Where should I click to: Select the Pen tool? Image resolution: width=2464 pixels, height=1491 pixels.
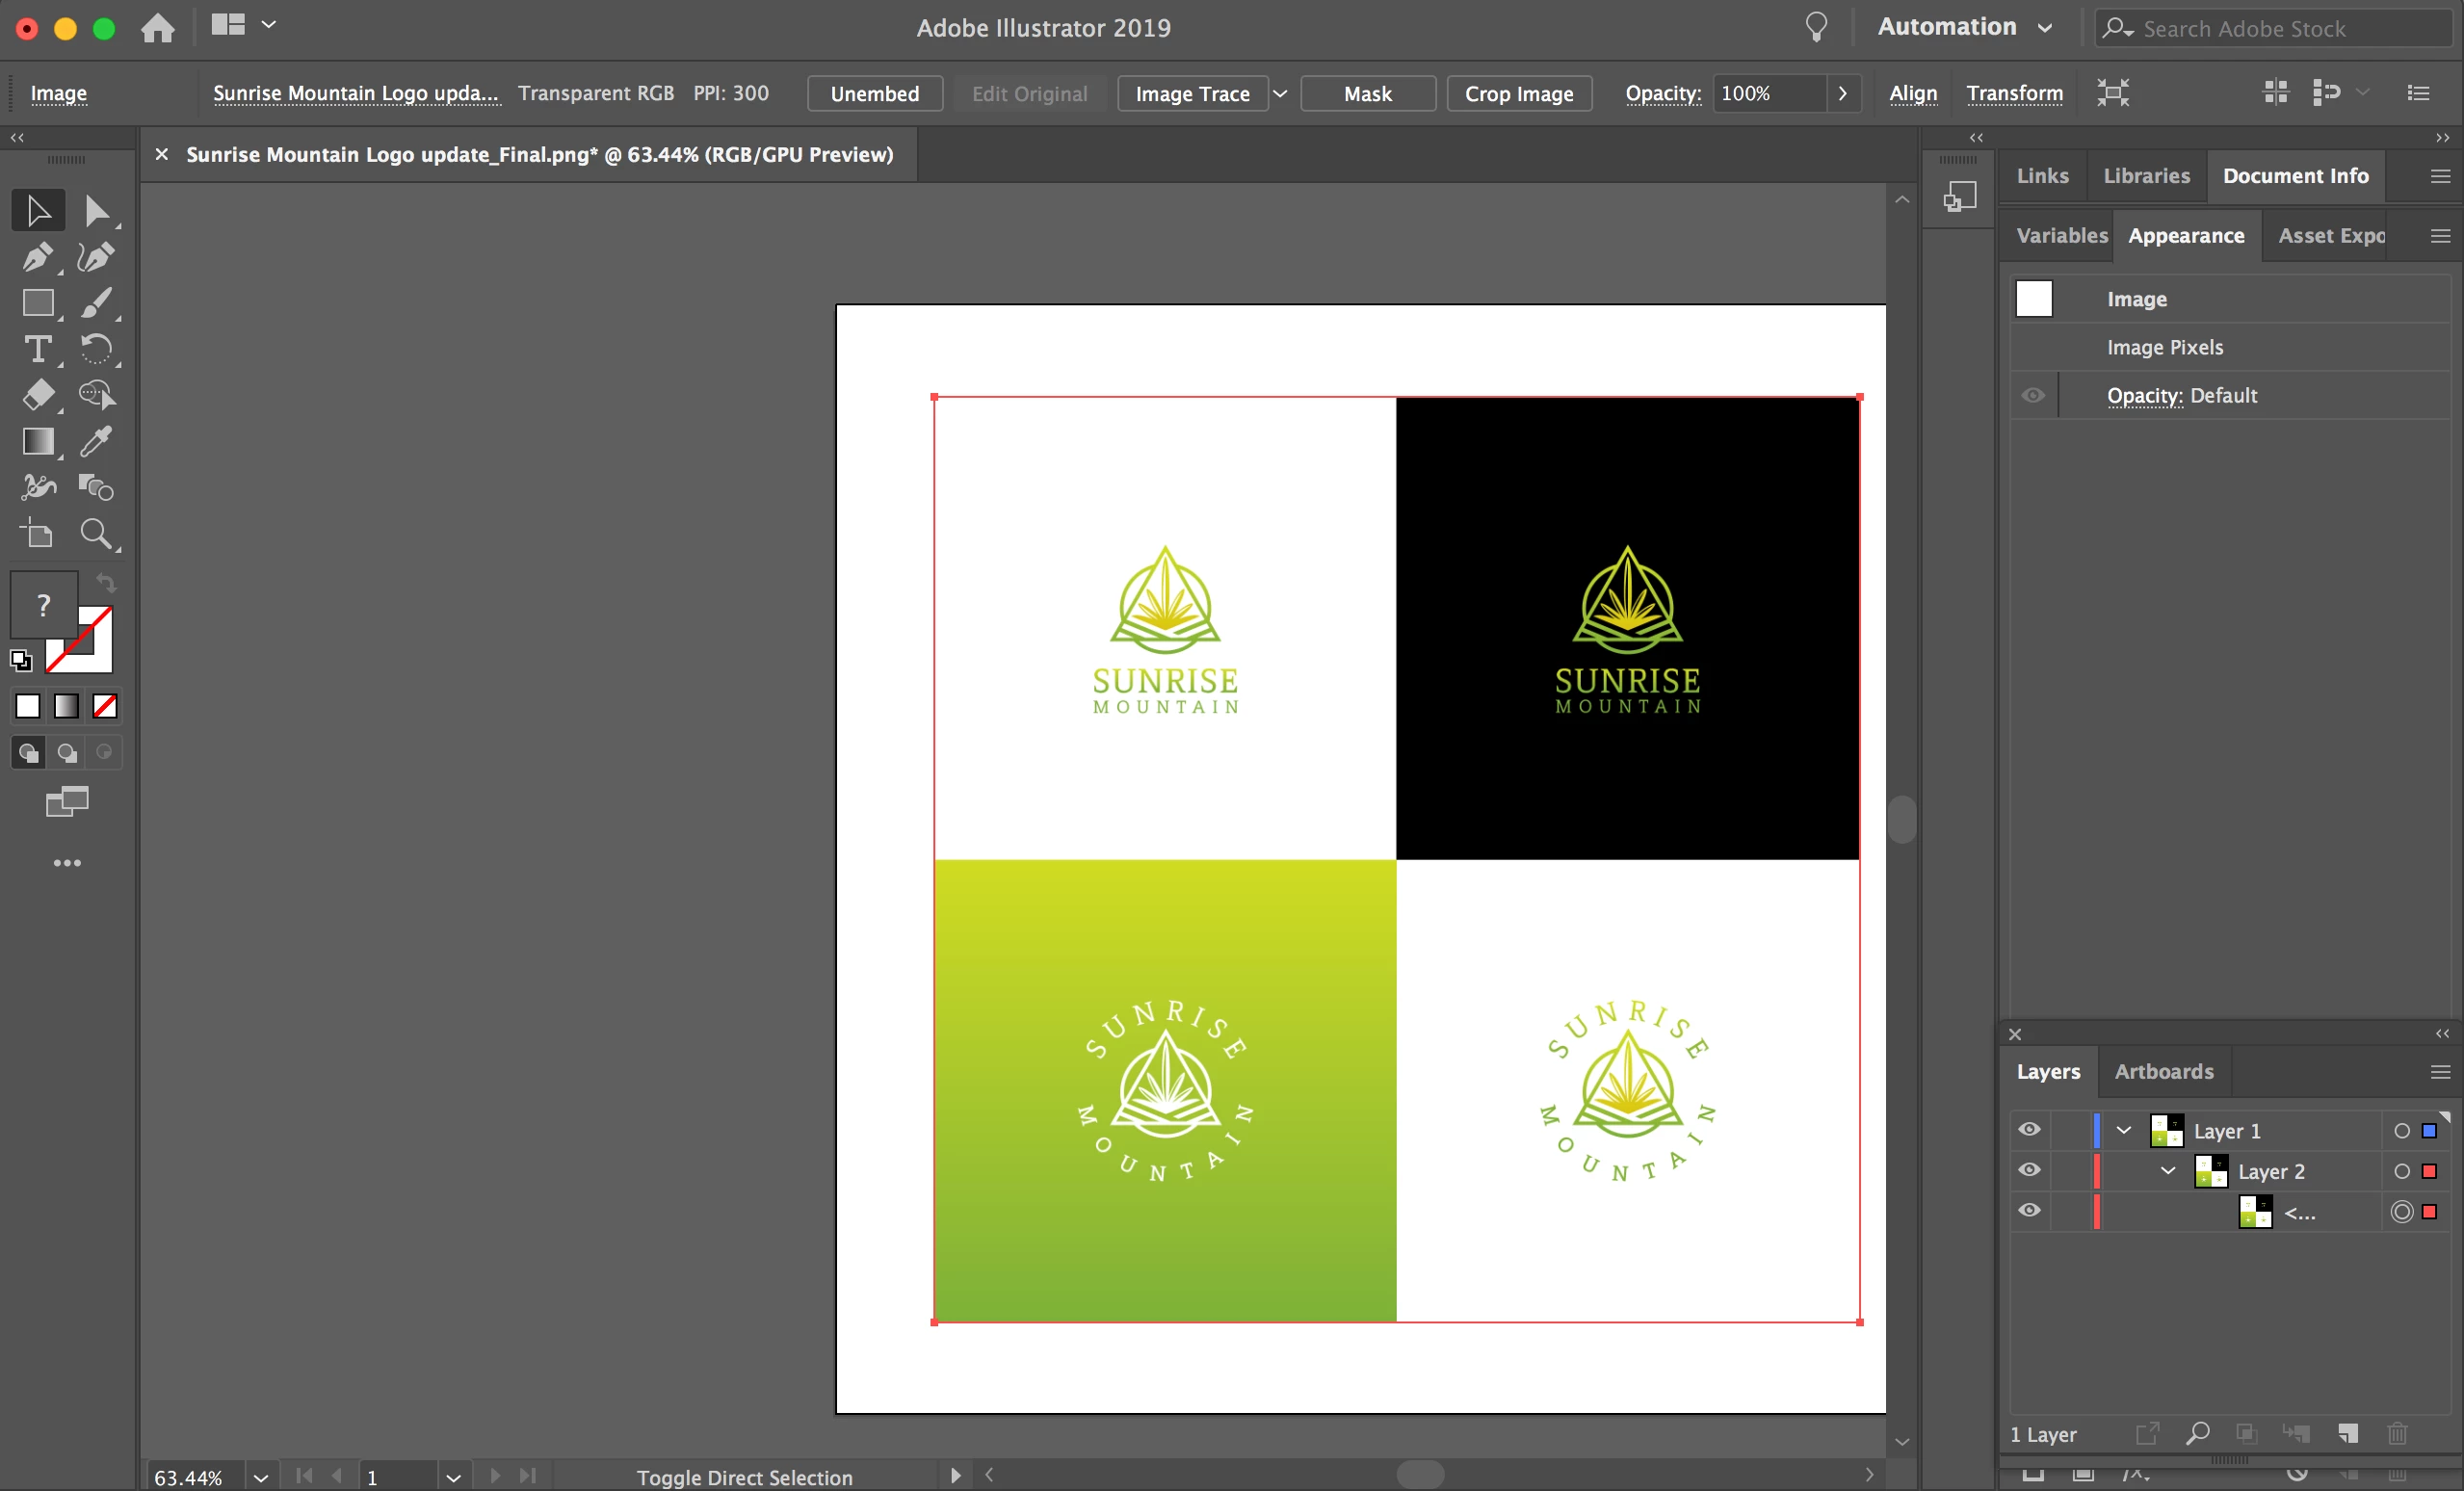(x=37, y=257)
